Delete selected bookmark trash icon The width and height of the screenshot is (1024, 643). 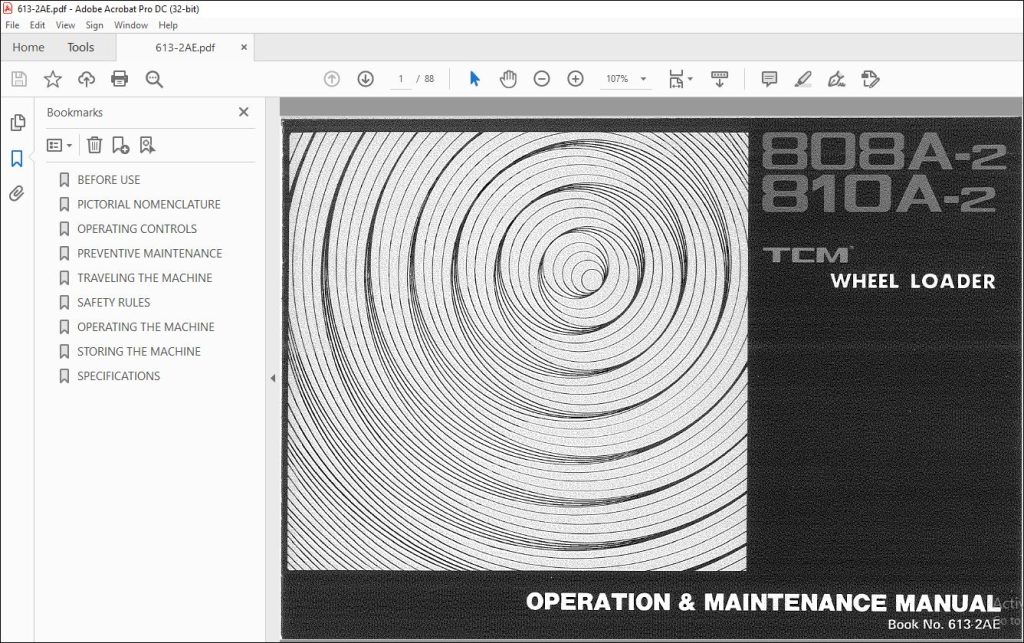[x=95, y=145]
